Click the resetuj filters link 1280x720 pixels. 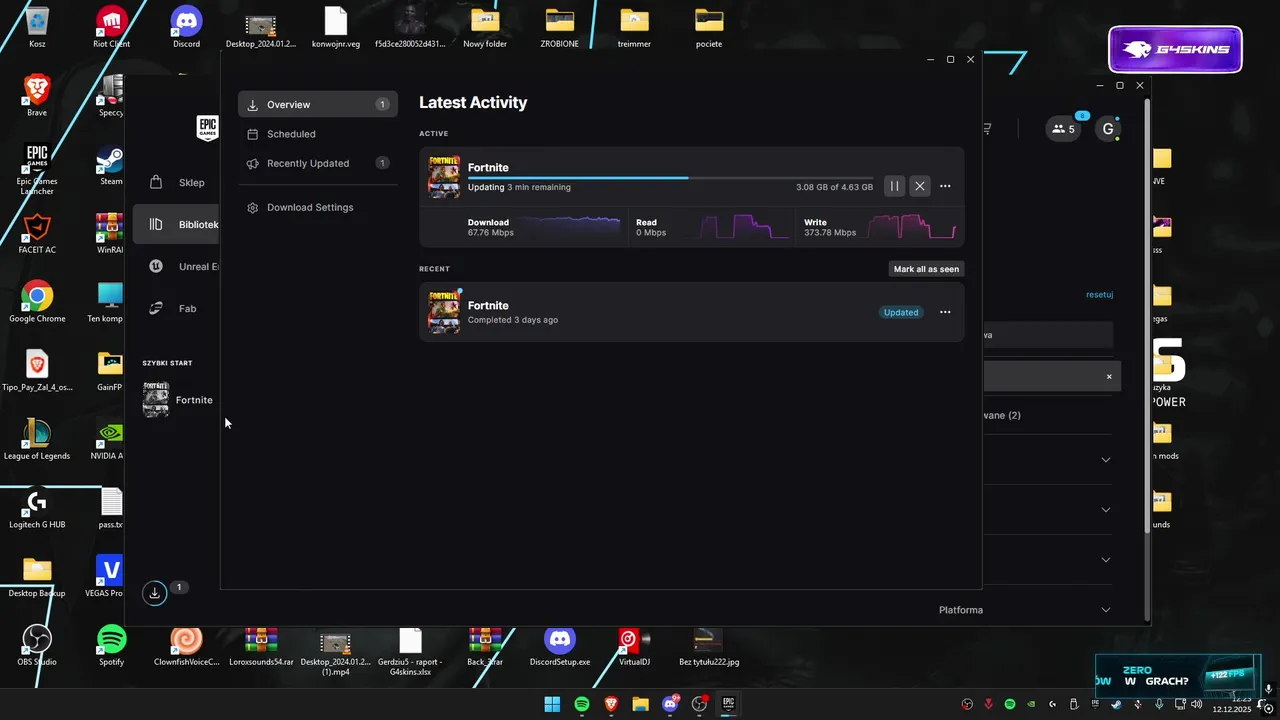click(x=1100, y=295)
